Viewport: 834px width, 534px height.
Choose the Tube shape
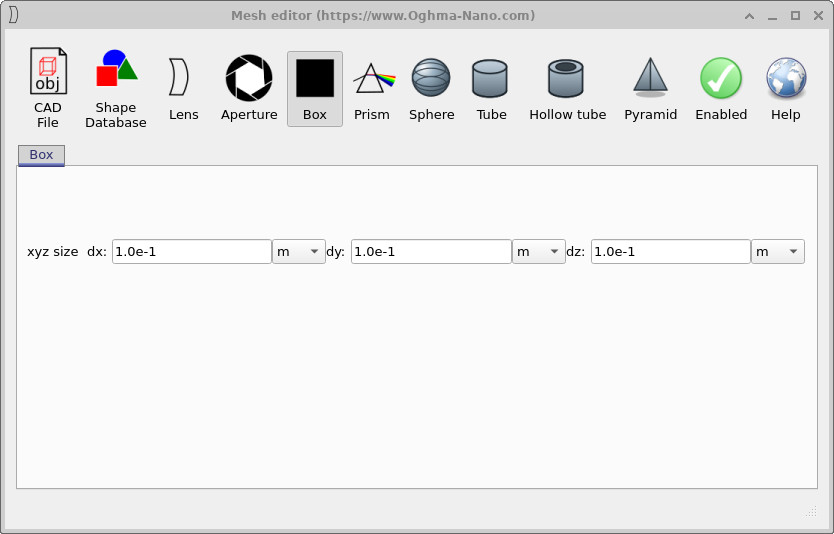coord(491,88)
